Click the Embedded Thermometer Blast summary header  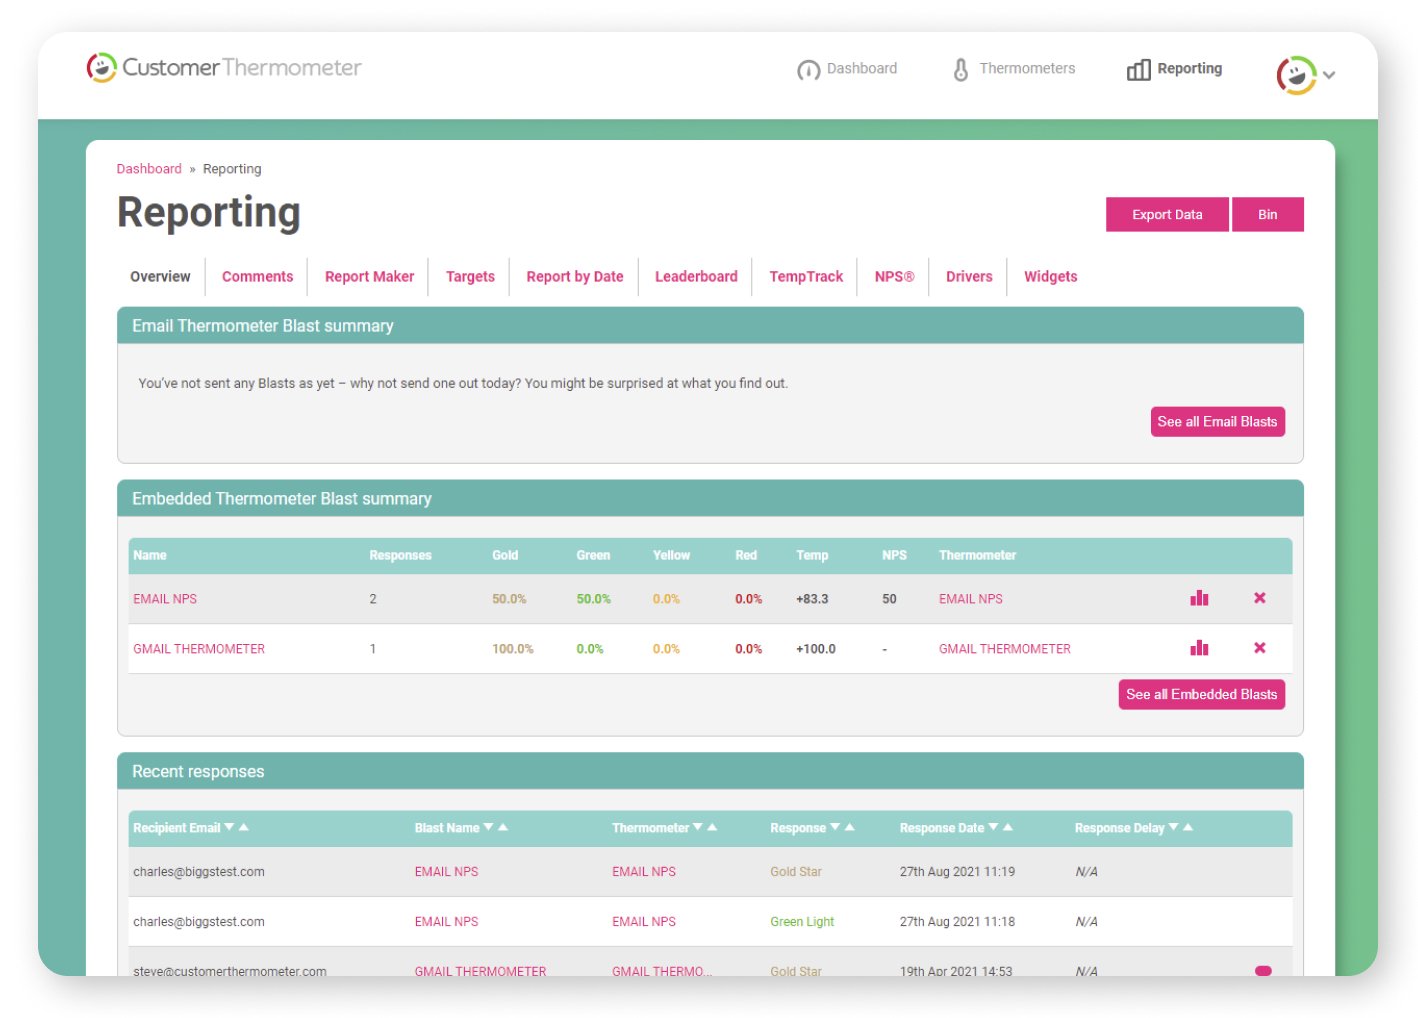tap(710, 498)
